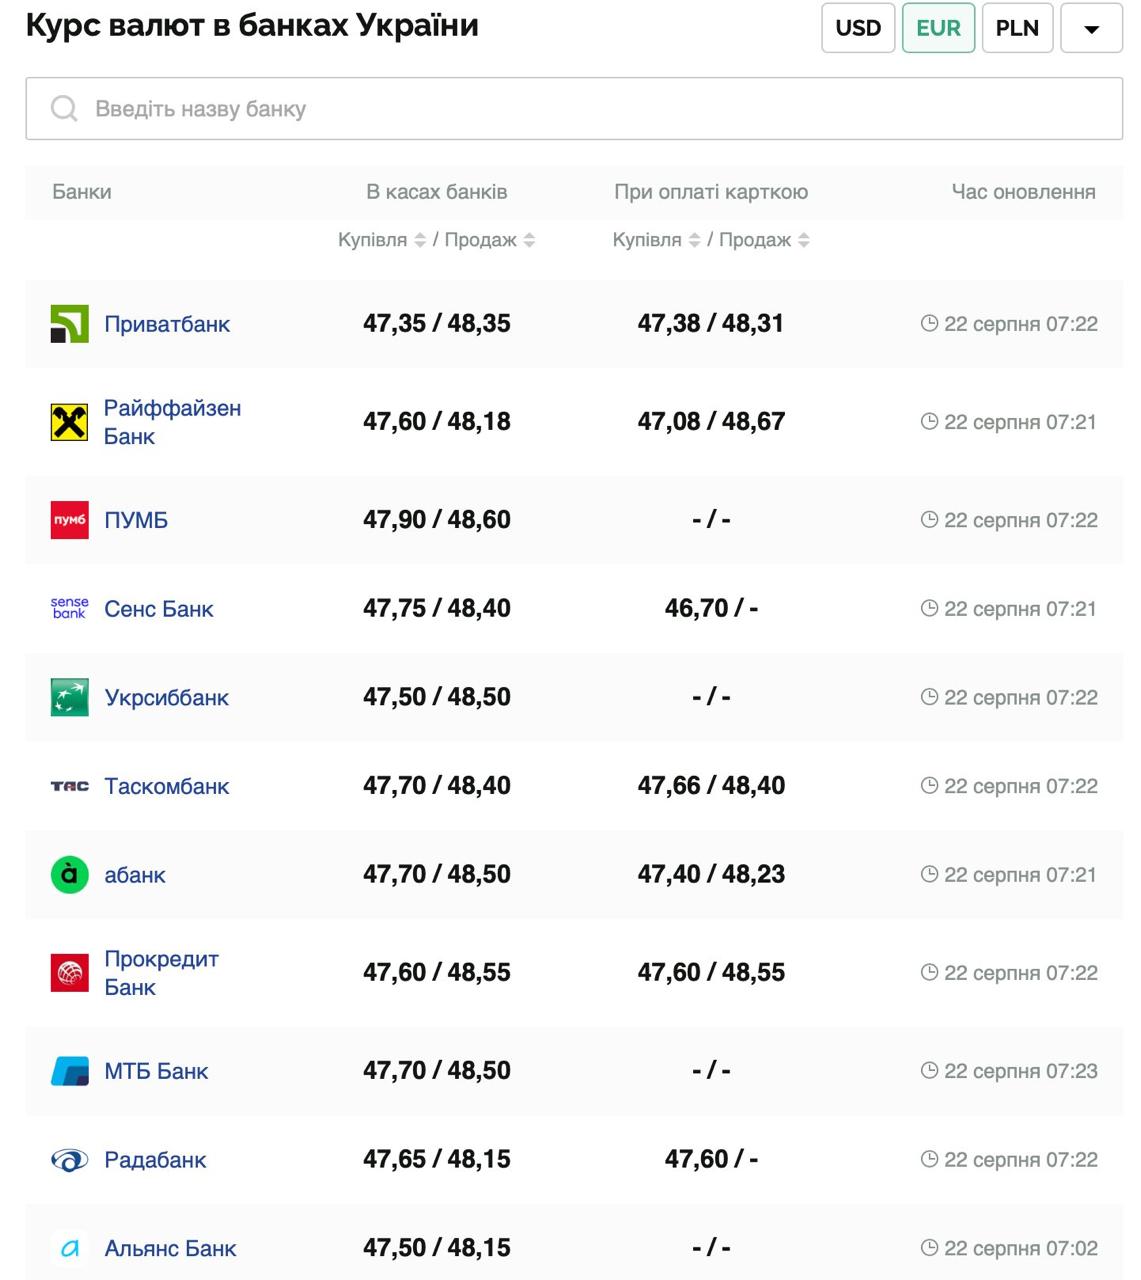Screen dimensions: 1141x1280
Task: Click the green абанк logo icon
Action: [69, 875]
